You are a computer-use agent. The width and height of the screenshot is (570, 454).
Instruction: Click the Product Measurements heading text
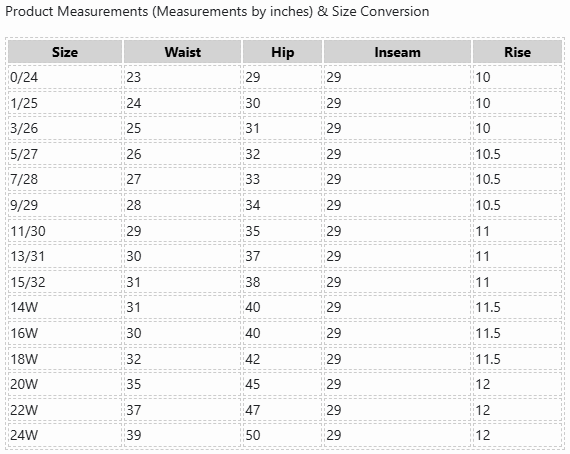[x=217, y=12]
